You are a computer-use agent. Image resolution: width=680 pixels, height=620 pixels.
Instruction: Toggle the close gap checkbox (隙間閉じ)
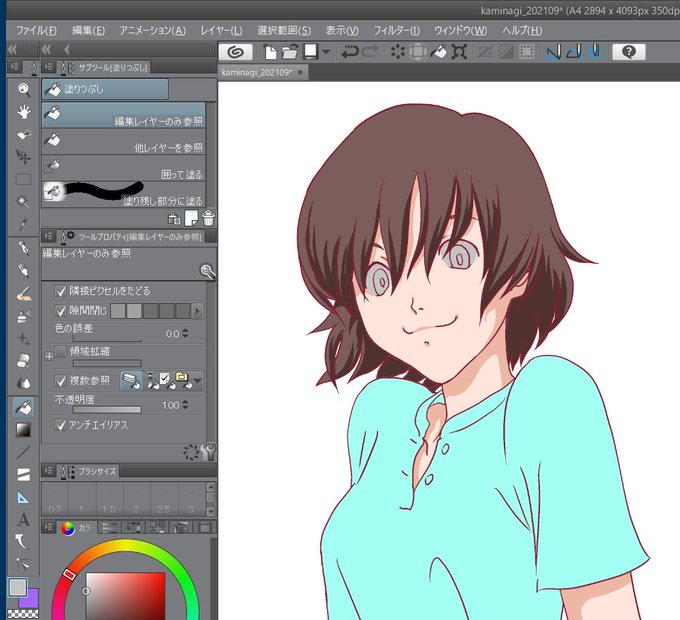pos(61,311)
